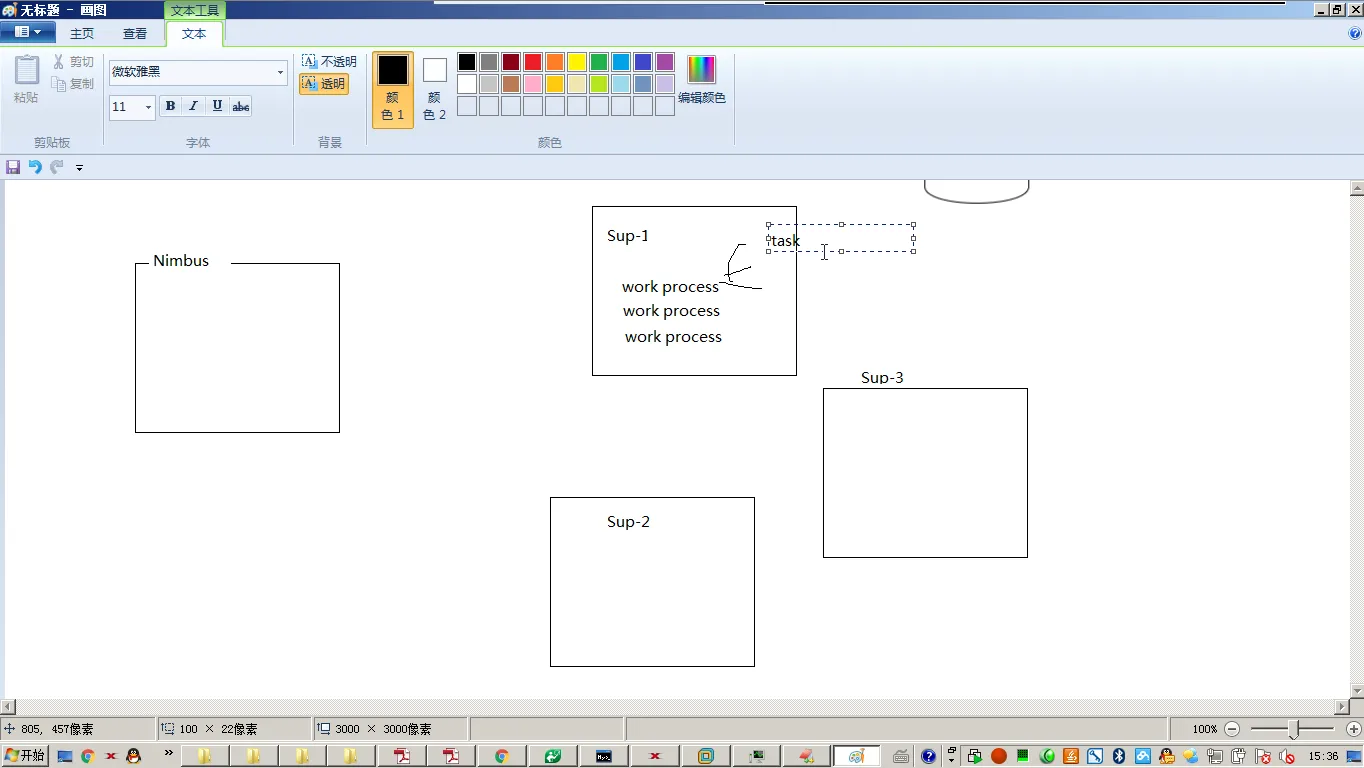
Task: Zoom out with the minus button
Action: [1232, 729]
